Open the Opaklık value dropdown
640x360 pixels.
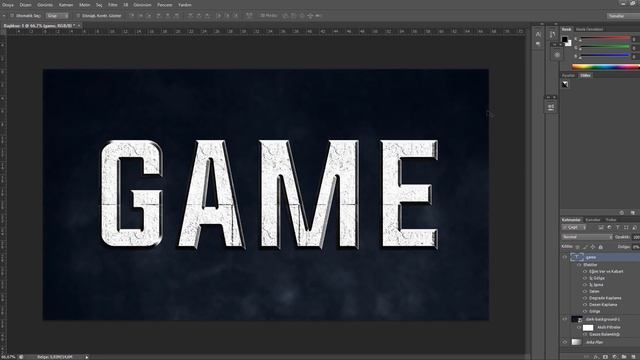(x=636, y=237)
